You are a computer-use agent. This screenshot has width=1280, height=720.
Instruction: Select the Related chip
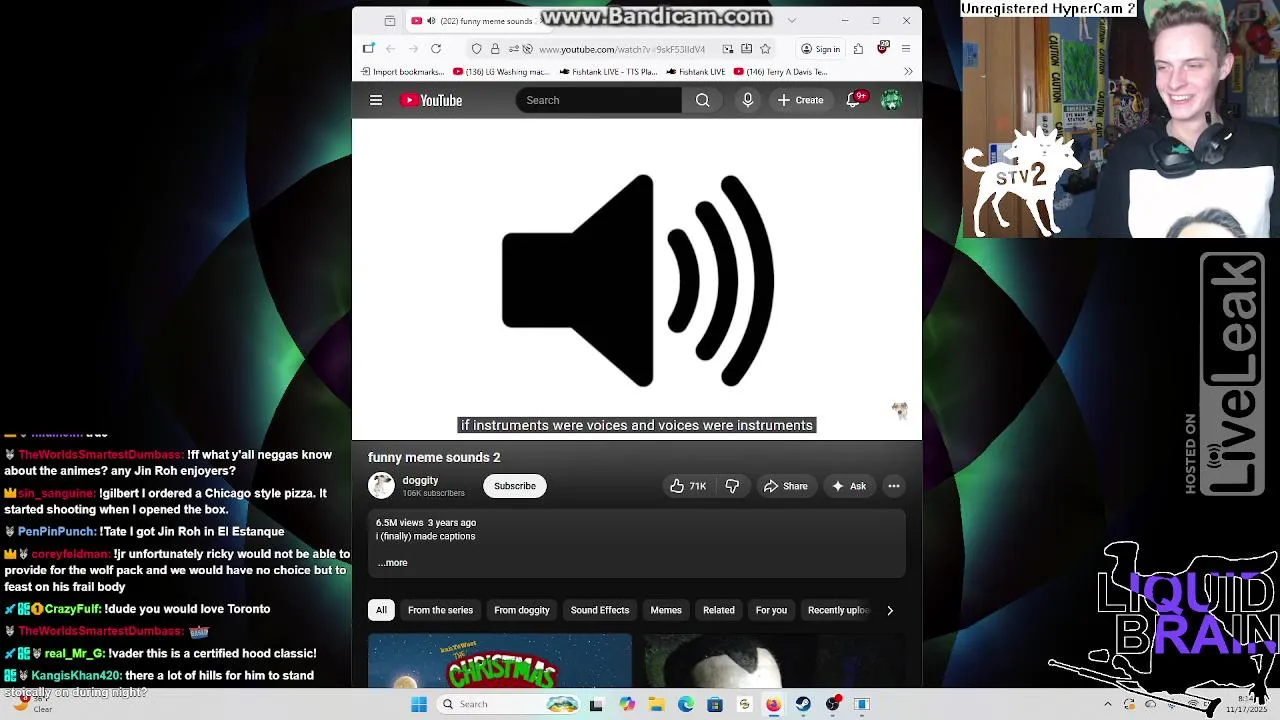click(718, 610)
